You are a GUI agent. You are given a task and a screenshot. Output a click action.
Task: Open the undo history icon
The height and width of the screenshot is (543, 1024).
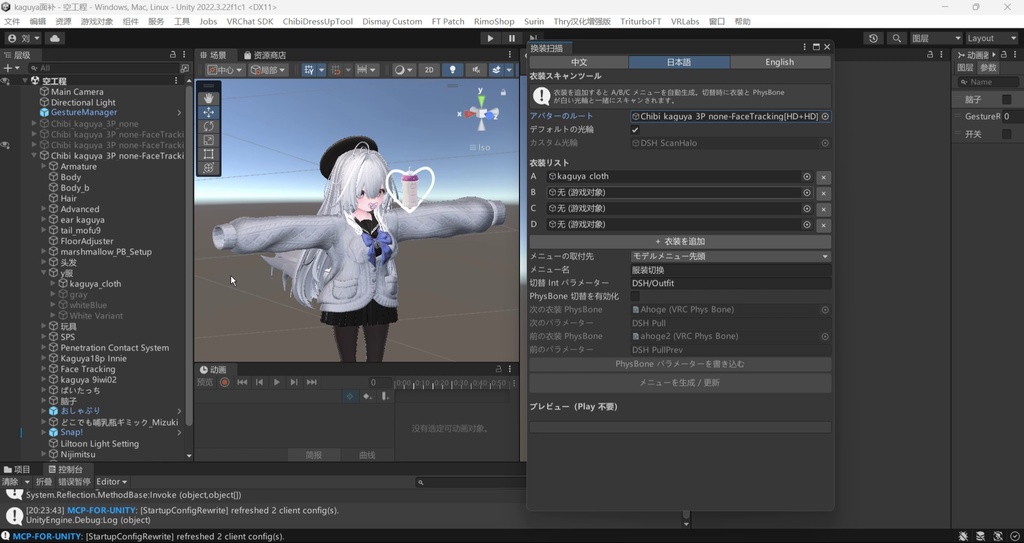(x=873, y=39)
